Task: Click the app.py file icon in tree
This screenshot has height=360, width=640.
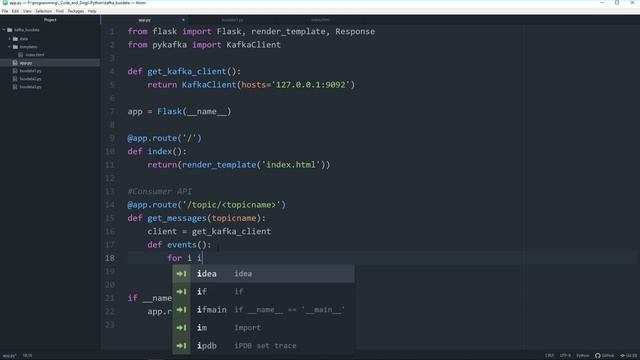Action: [x=15, y=63]
